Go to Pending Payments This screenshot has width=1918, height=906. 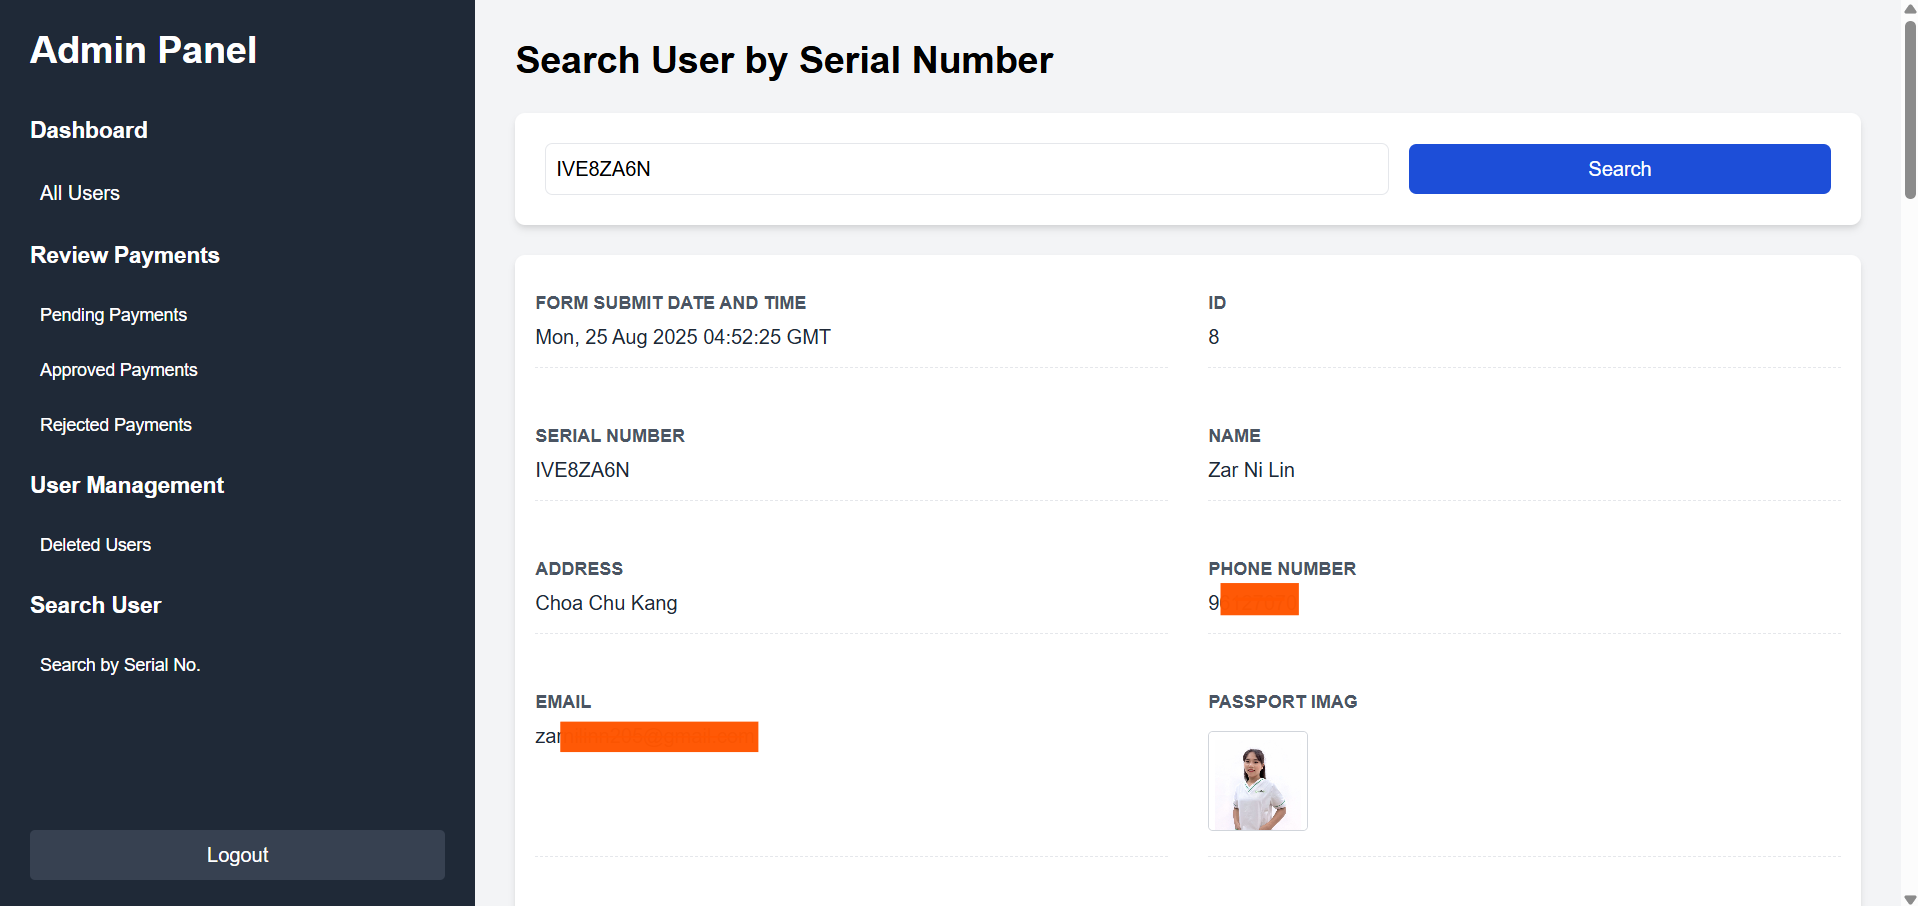[113, 315]
